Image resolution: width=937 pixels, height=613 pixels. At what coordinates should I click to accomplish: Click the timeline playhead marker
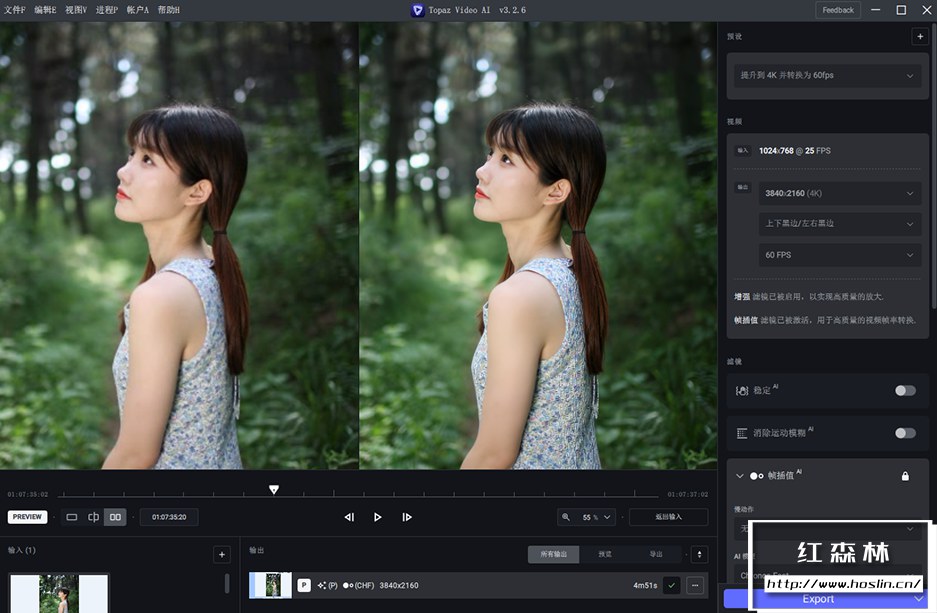coord(274,489)
